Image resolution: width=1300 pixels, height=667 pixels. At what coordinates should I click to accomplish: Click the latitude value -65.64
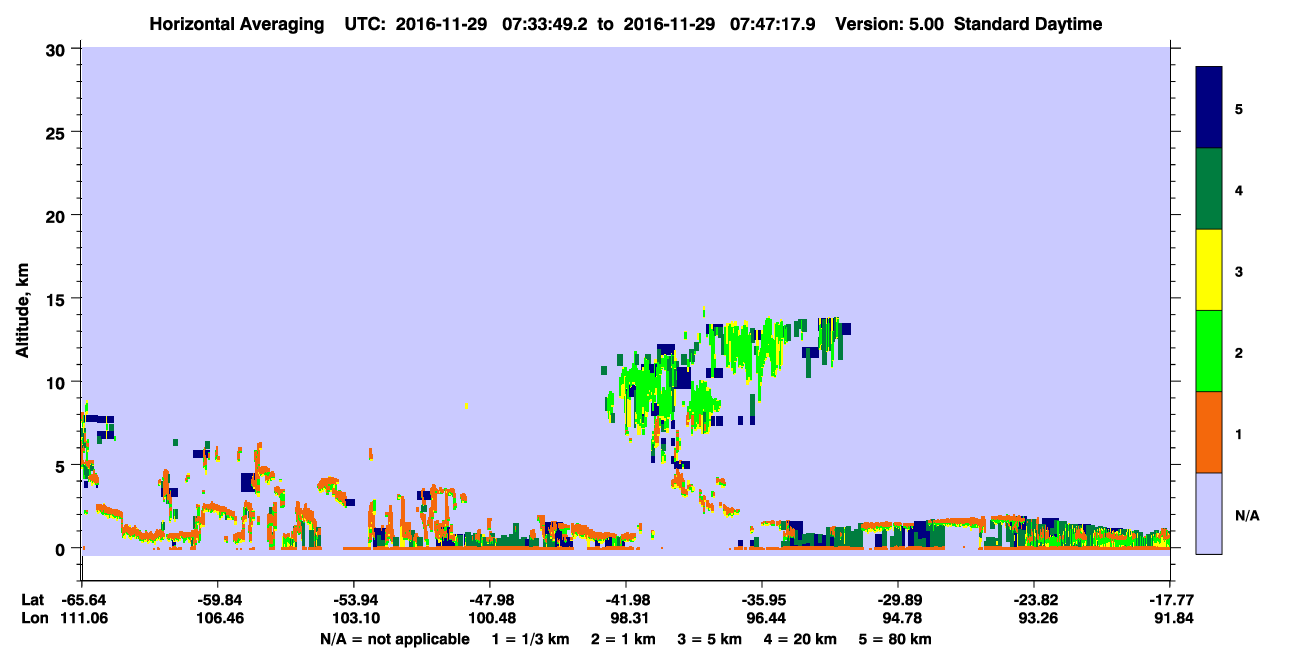coord(82,600)
